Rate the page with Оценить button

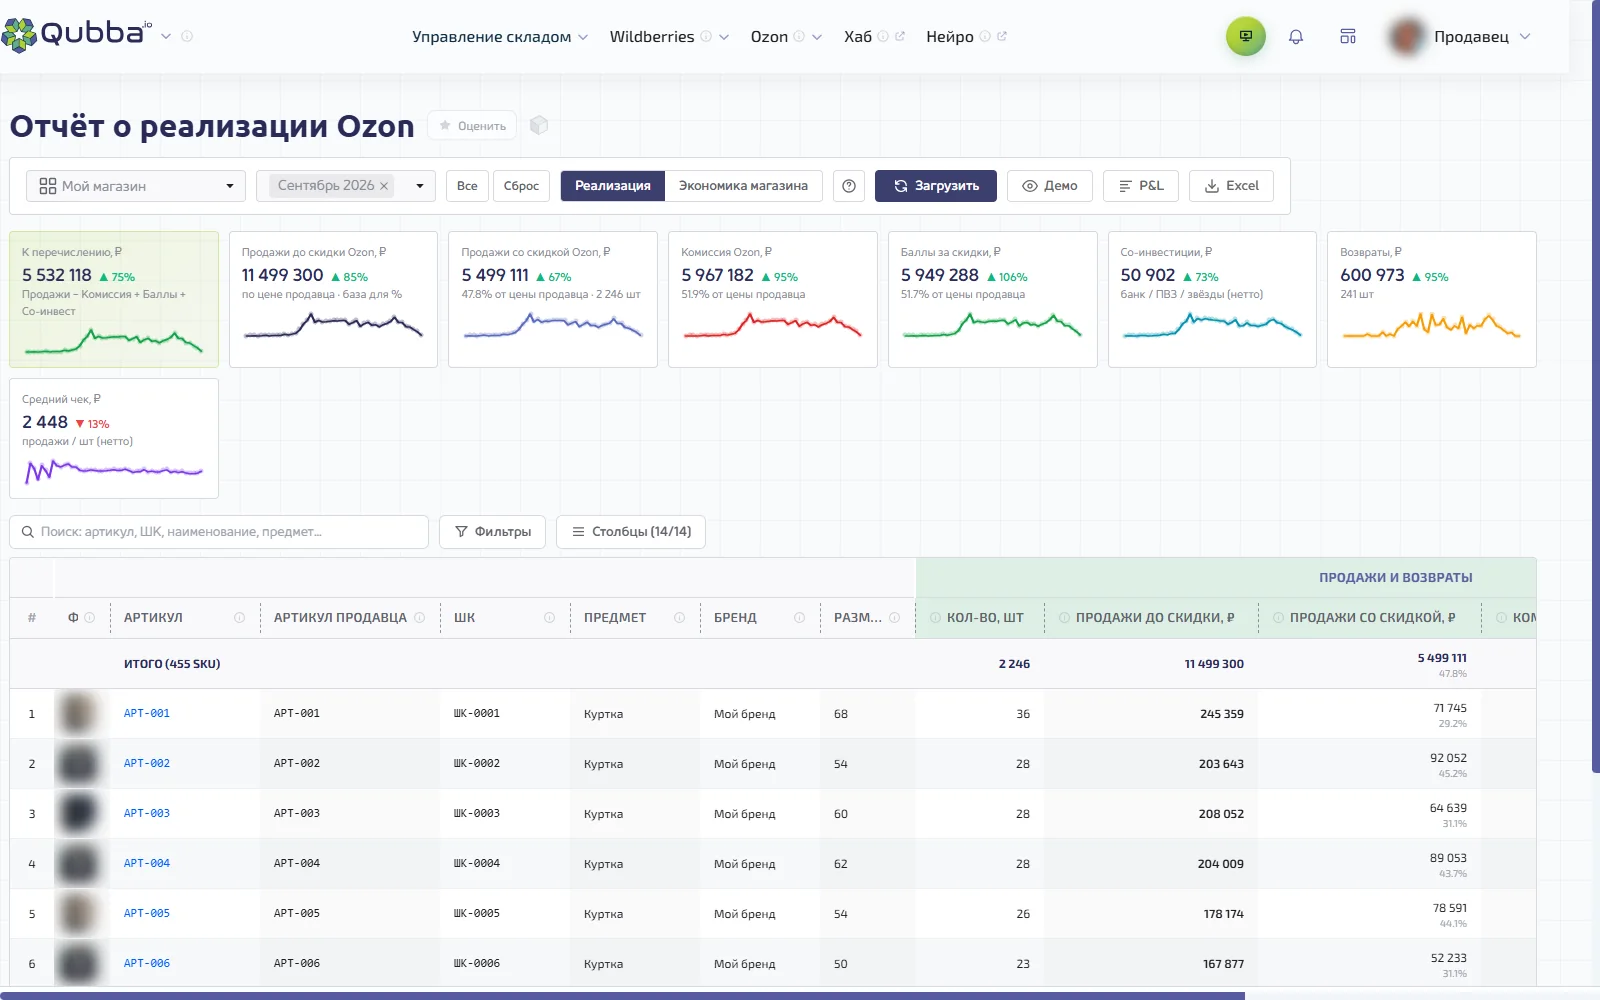click(472, 126)
